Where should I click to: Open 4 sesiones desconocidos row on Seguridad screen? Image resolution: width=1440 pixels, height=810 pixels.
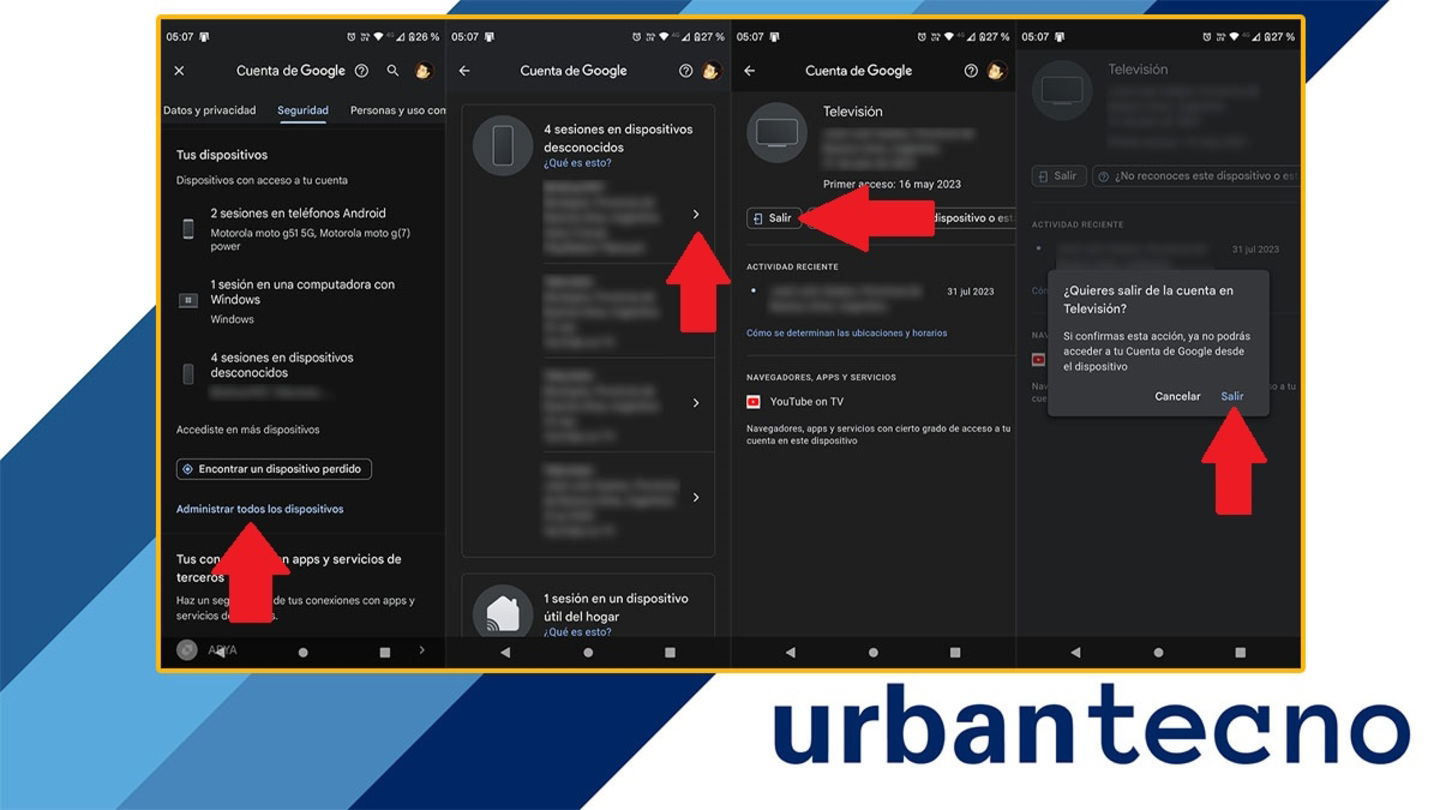(x=304, y=374)
